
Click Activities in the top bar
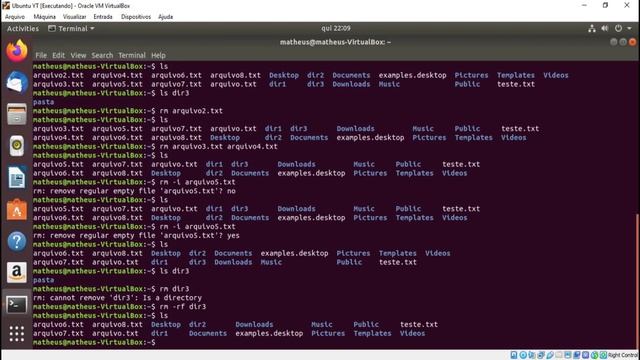click(23, 29)
